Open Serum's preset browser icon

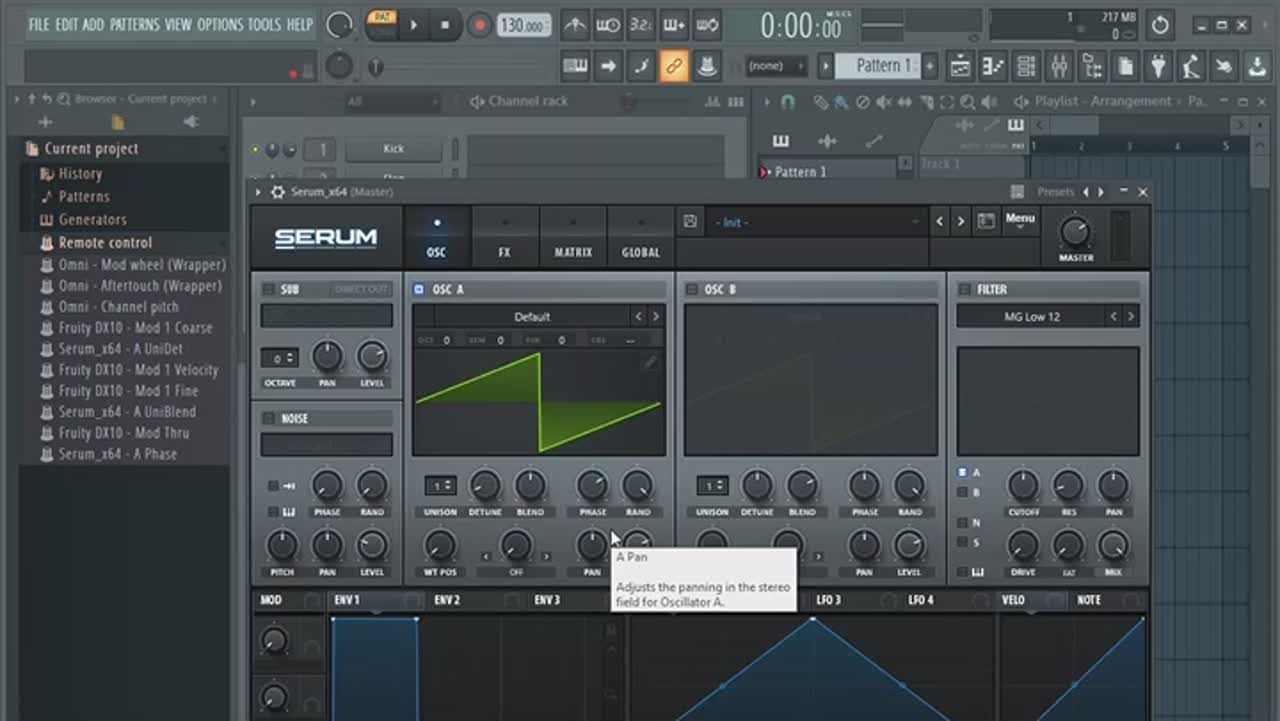pyautogui.click(x=986, y=222)
